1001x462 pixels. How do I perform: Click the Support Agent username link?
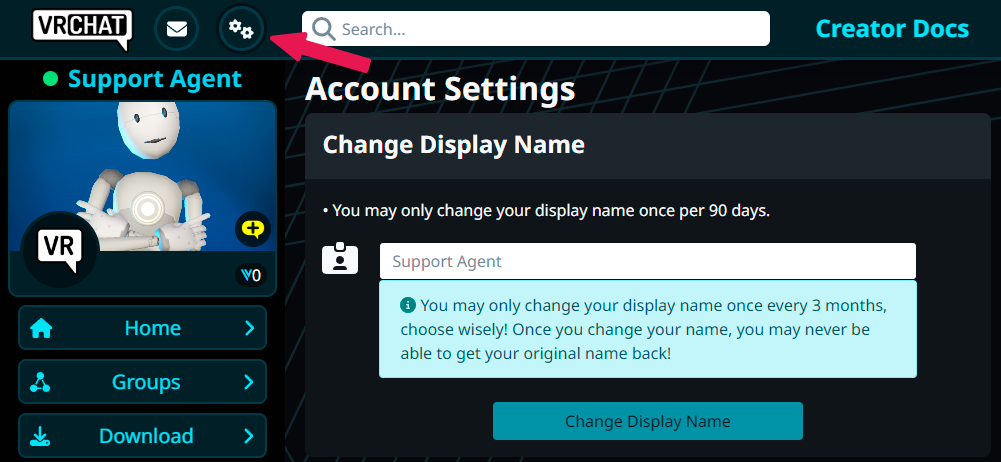155,79
